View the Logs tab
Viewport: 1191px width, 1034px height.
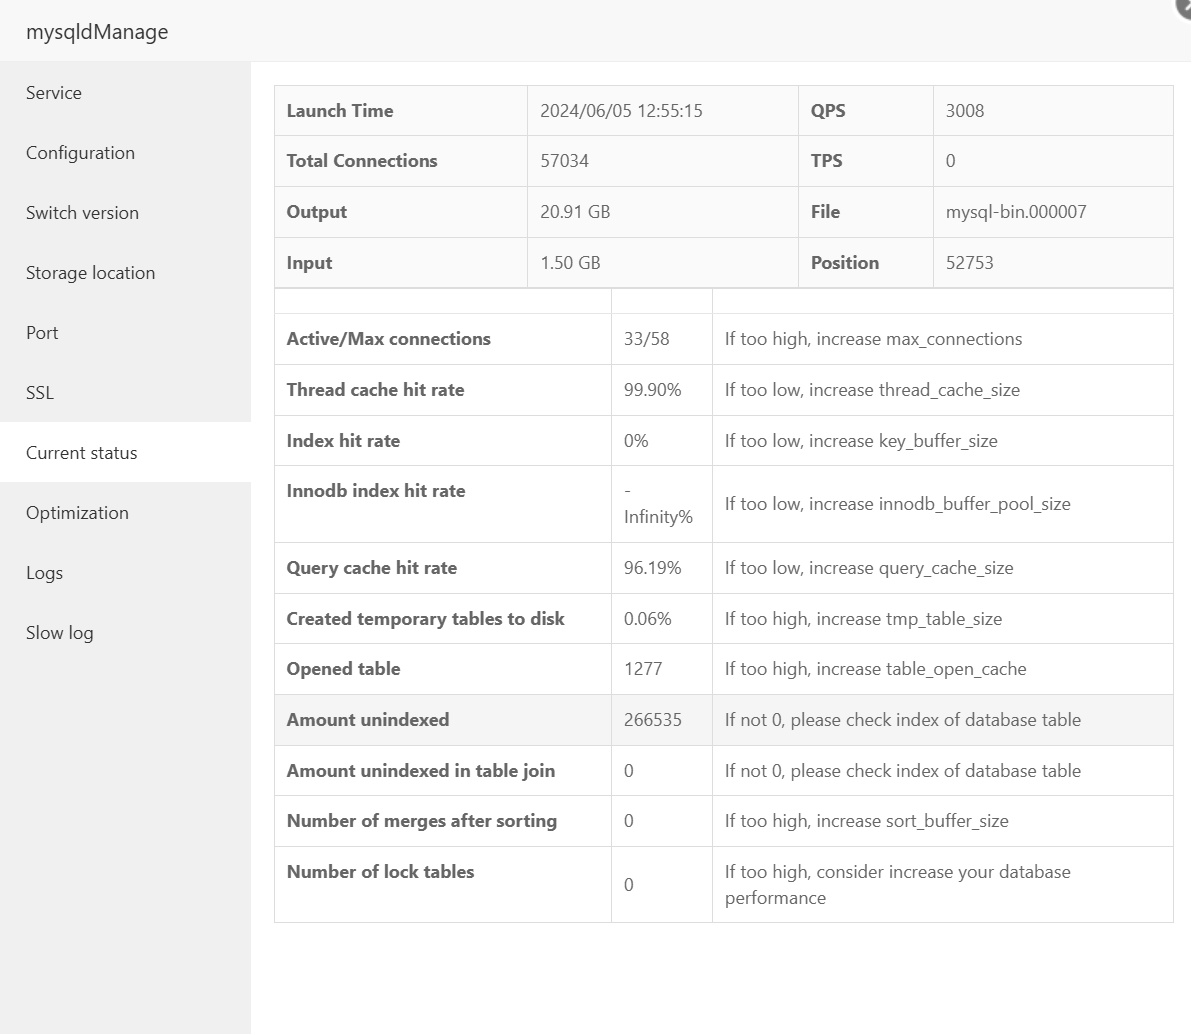point(44,573)
